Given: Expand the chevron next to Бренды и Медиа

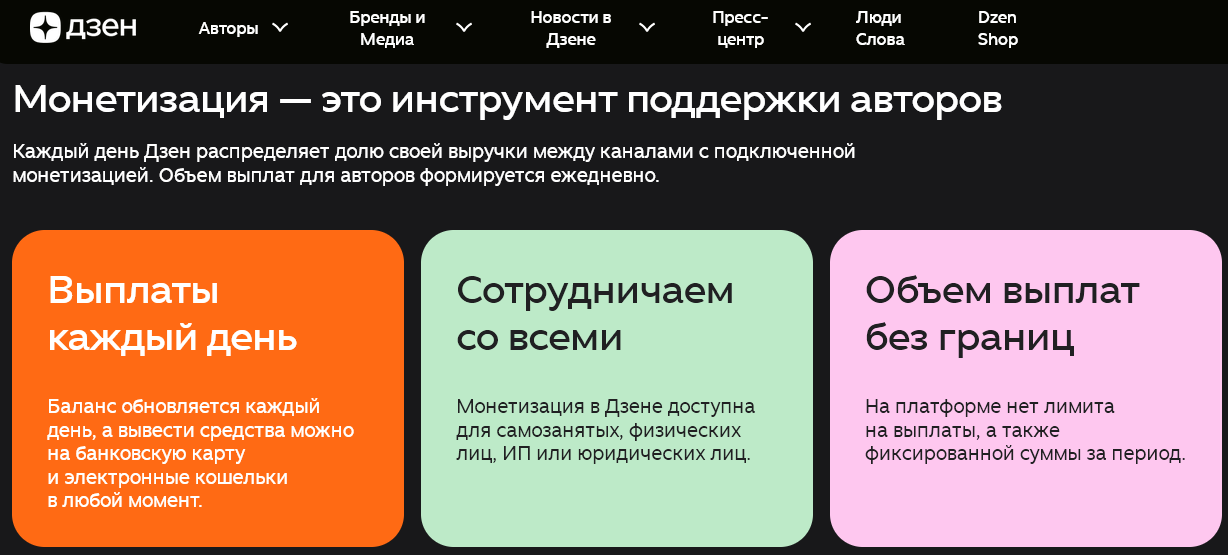Looking at the screenshot, I should (x=464, y=27).
